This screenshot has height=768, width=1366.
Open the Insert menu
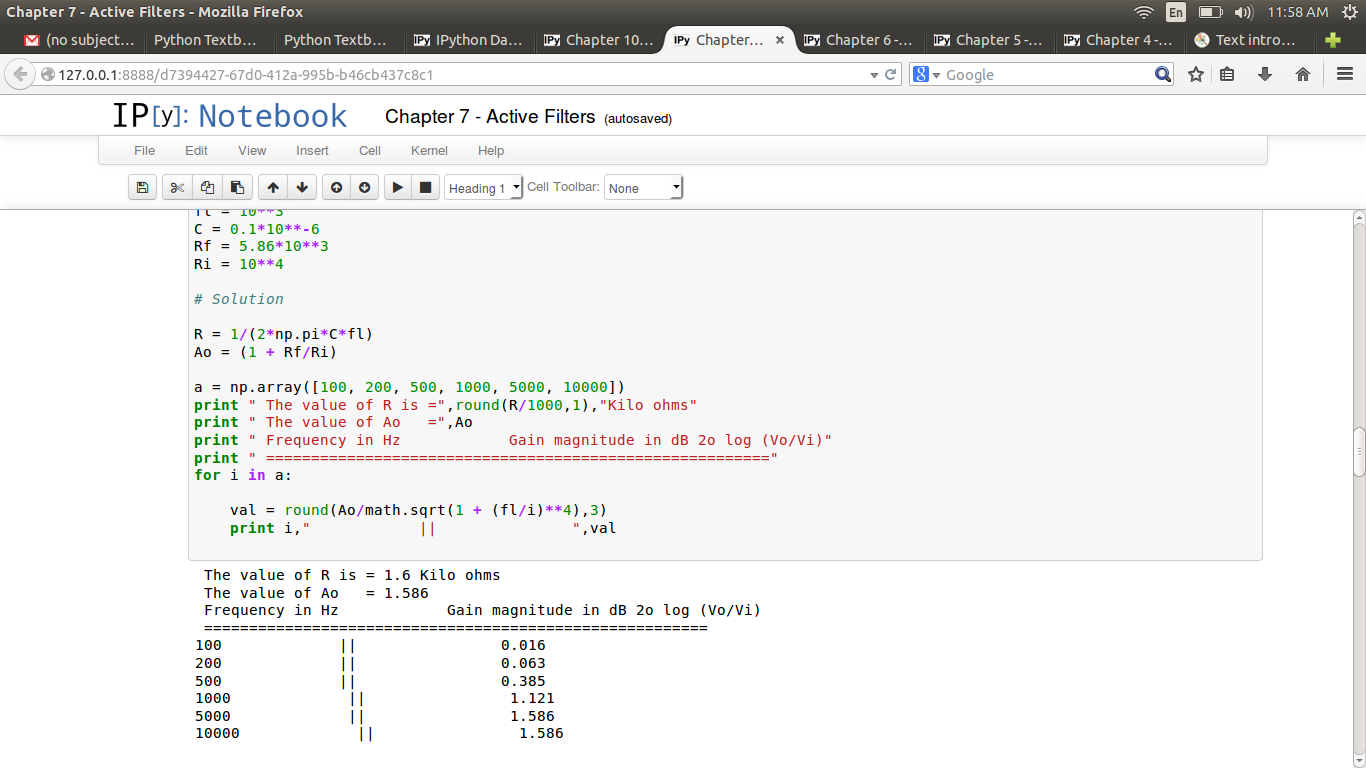click(312, 151)
